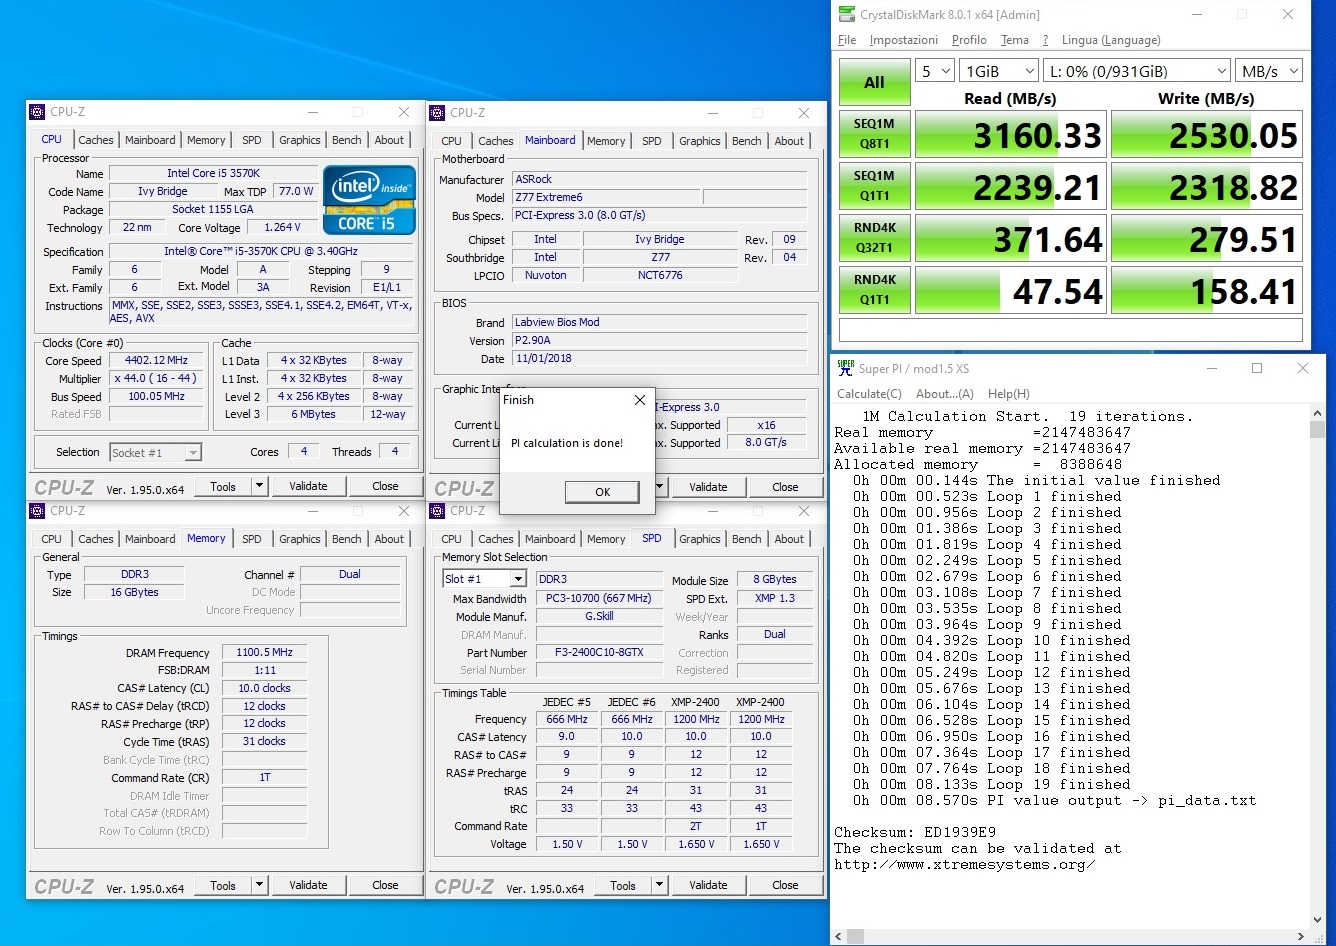Click the Intel Core i5 logo badge

point(368,200)
